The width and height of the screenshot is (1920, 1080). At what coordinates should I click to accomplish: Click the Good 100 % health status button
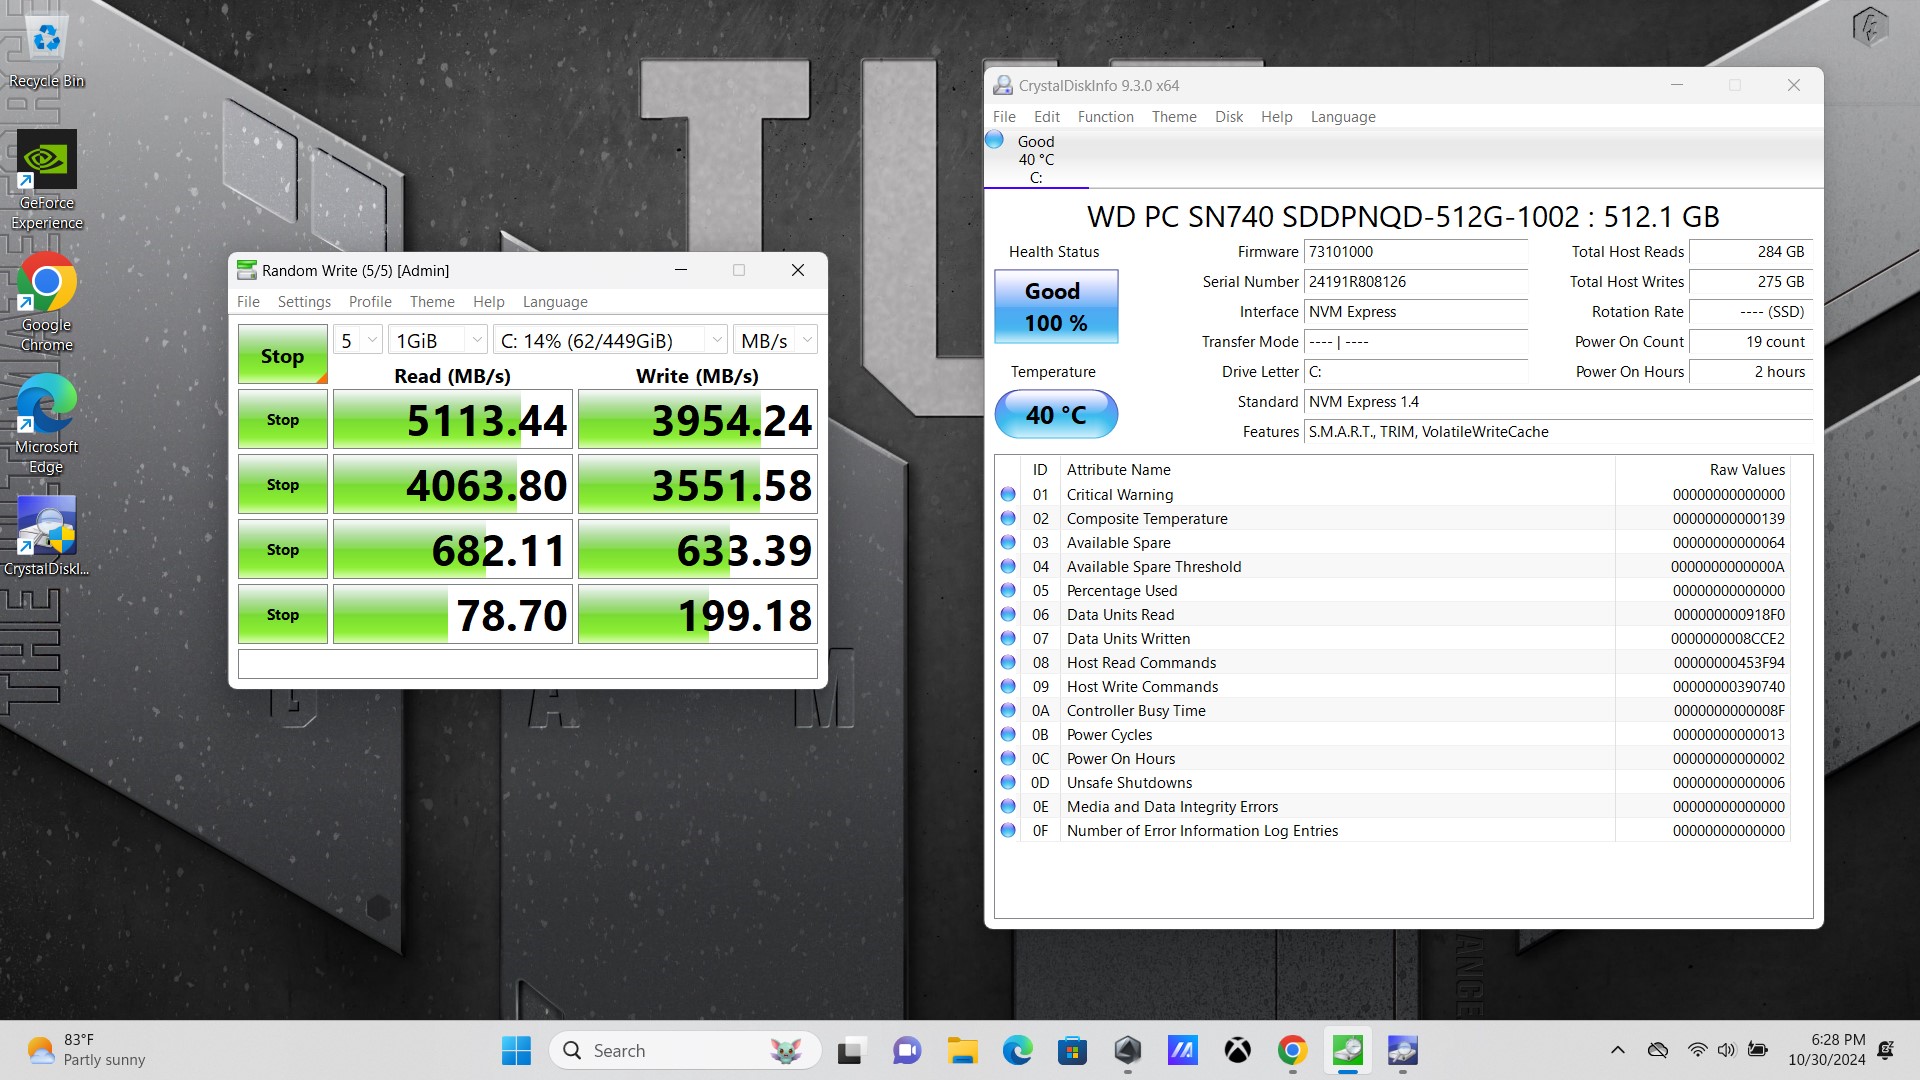[x=1056, y=307]
